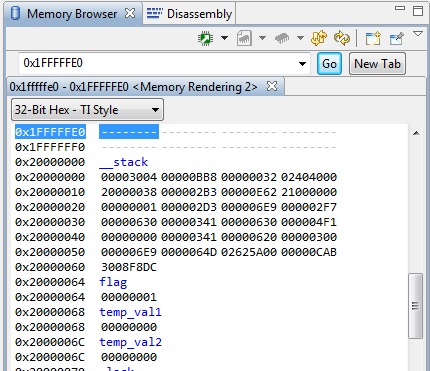
Task: Switch to the Disassembly tab
Action: pyautogui.click(x=189, y=14)
